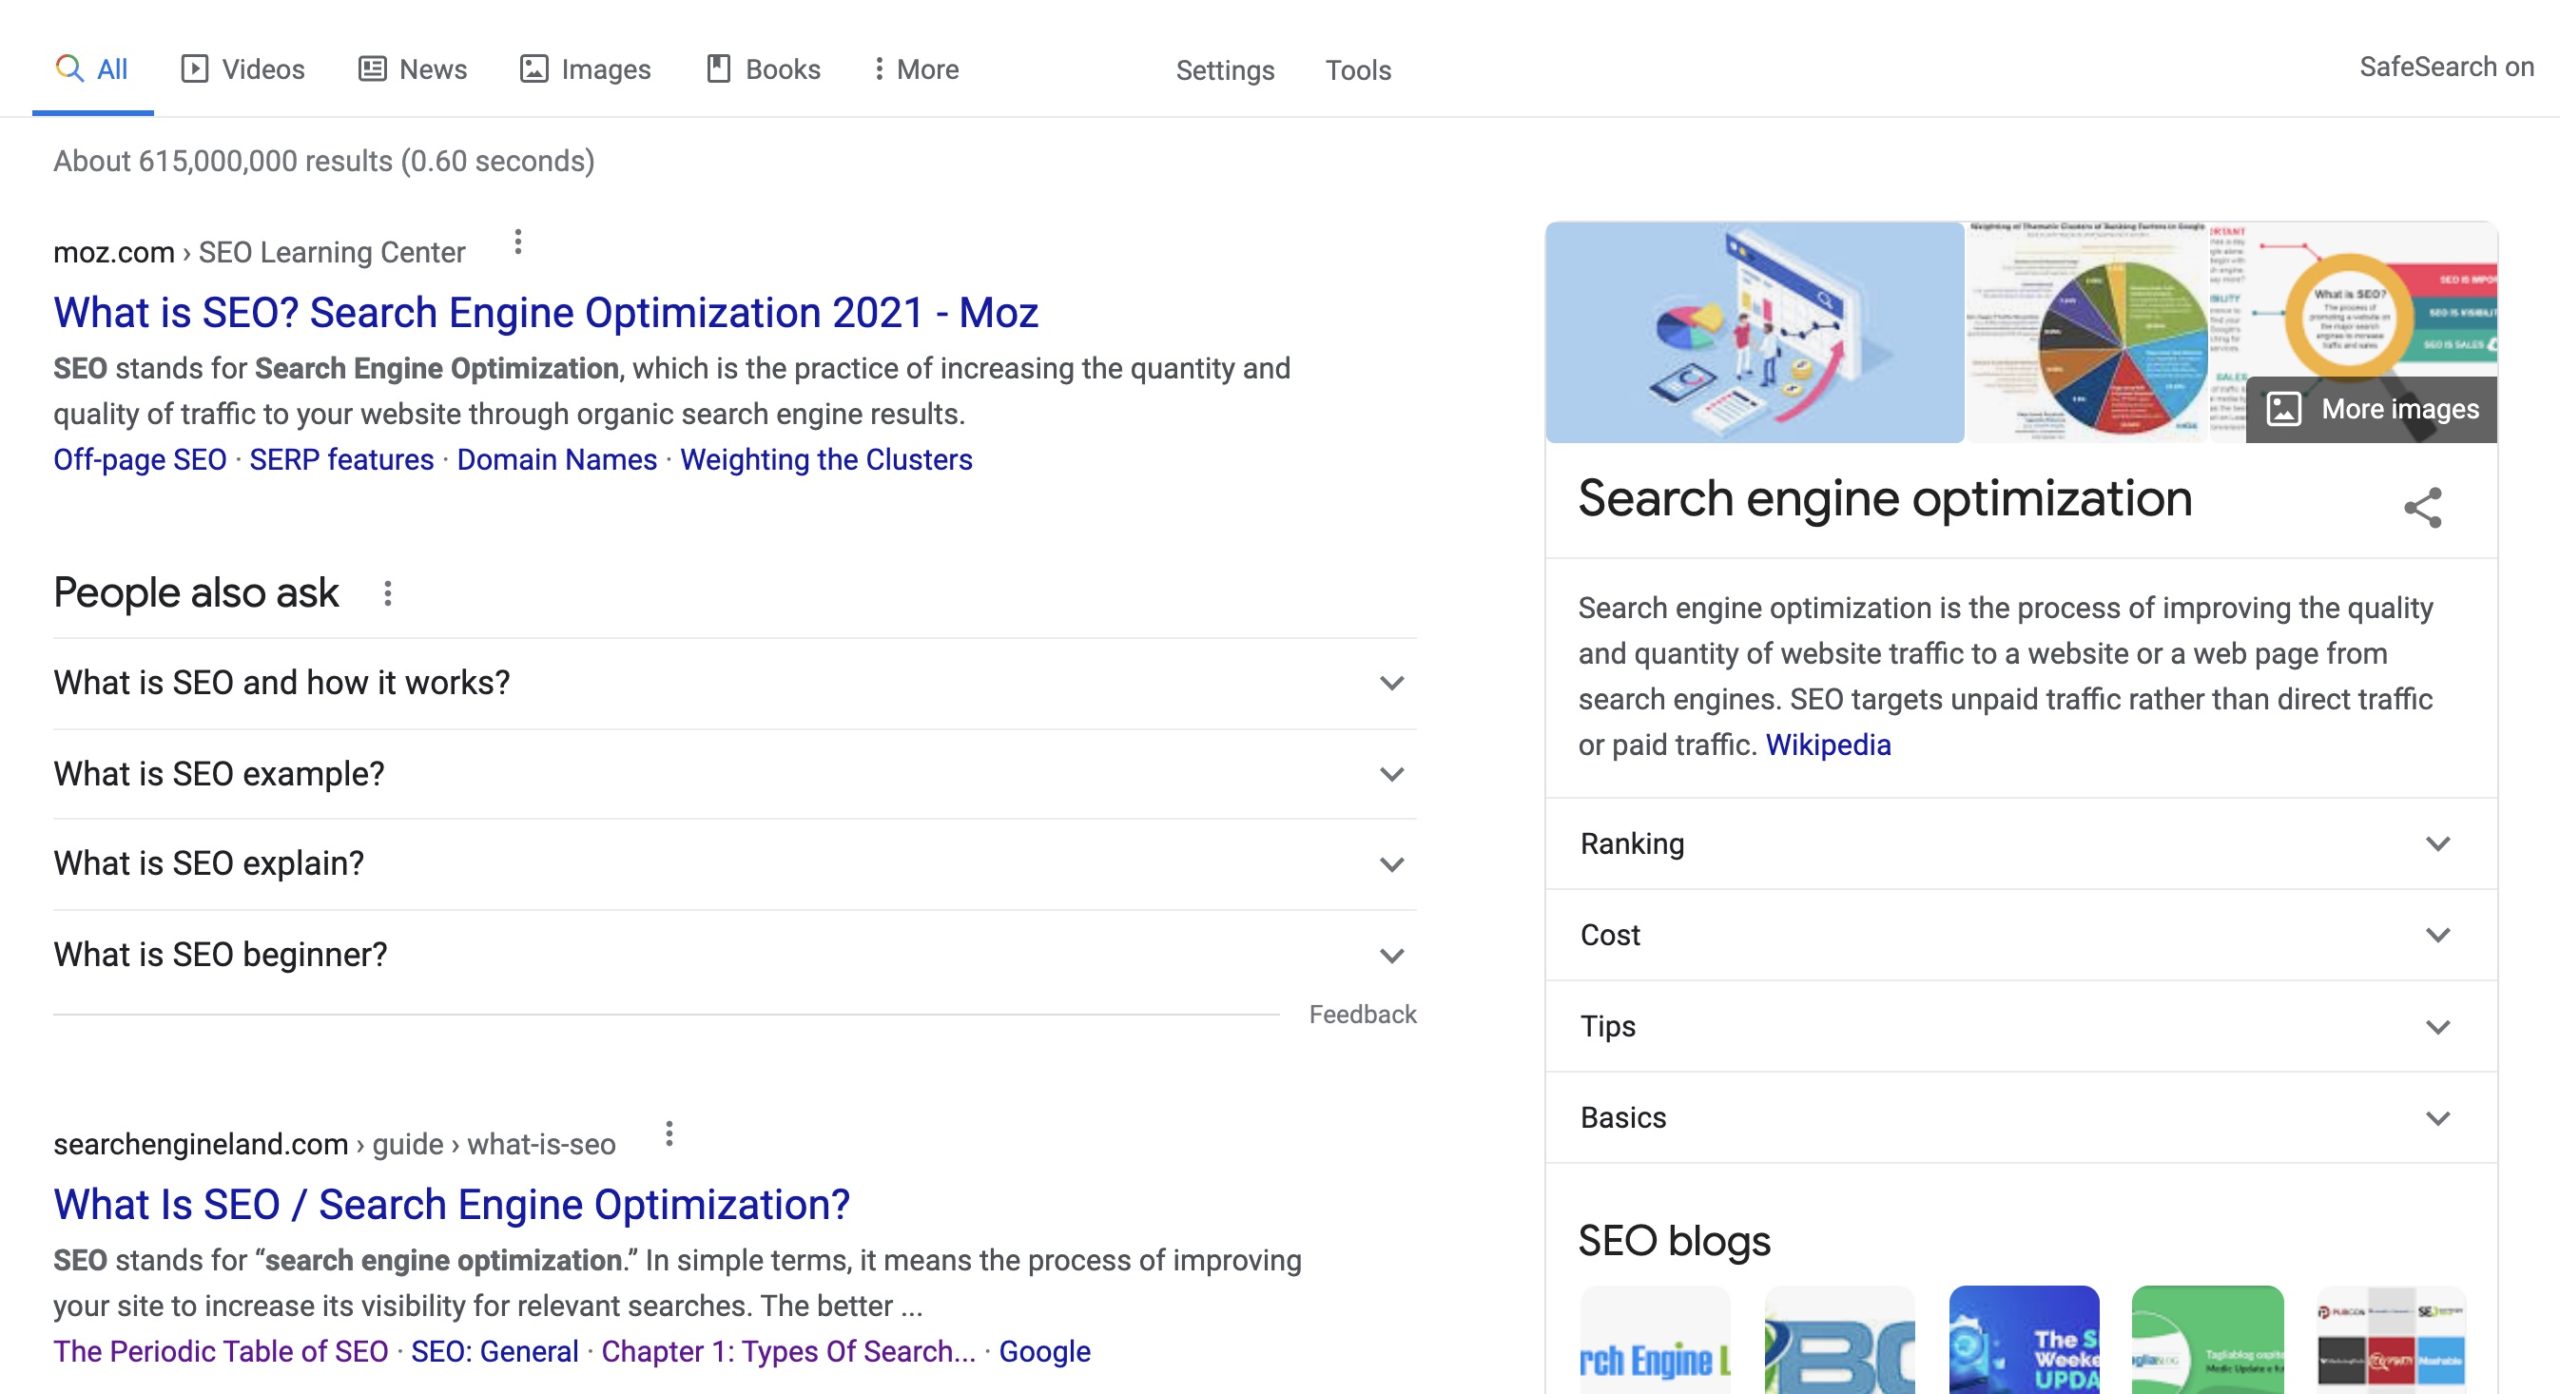This screenshot has width=2560, height=1394.
Task: Click the picture icon in More images
Action: (2284, 409)
